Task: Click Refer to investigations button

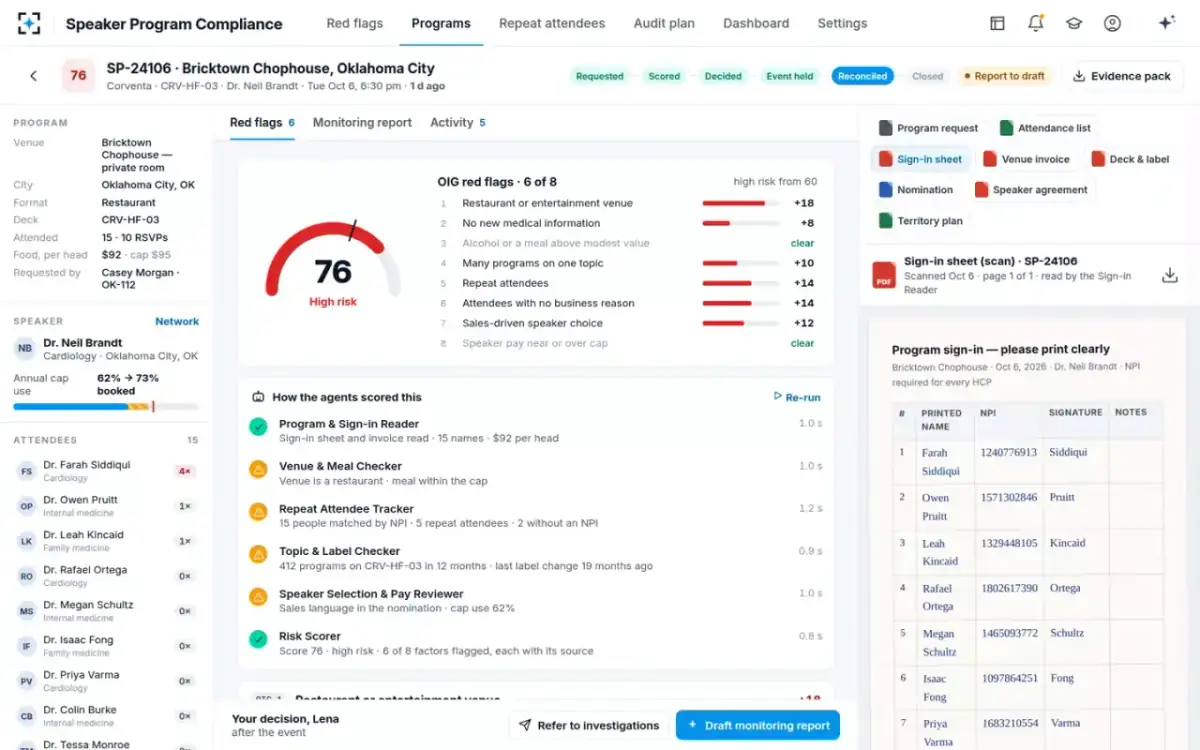Action: coord(588,726)
